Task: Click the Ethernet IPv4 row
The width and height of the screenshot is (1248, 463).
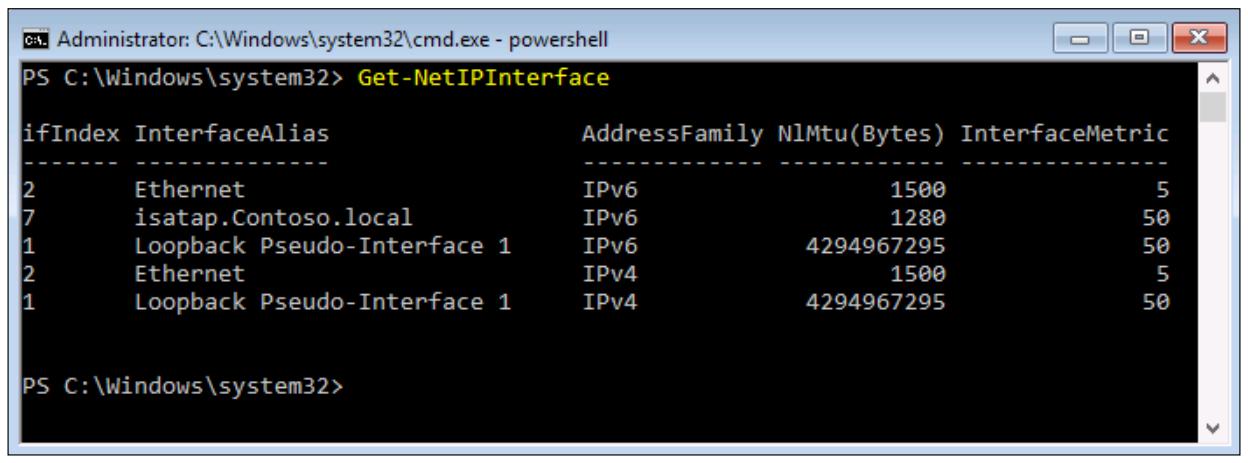Action: (596, 270)
